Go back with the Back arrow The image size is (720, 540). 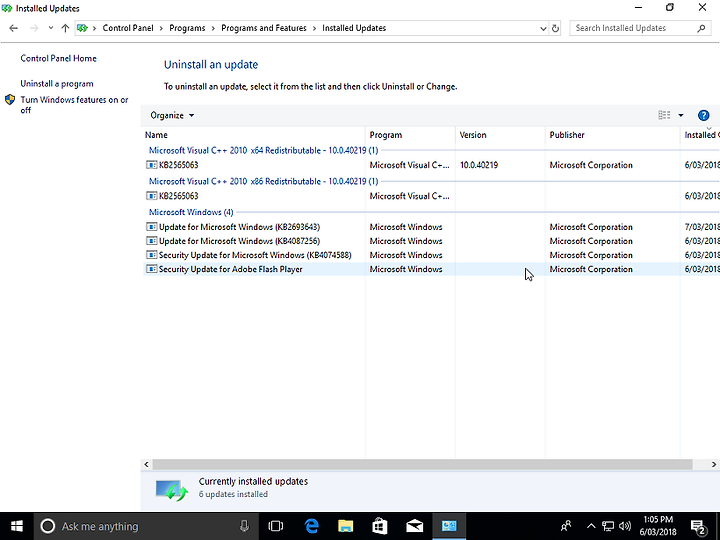[13, 28]
